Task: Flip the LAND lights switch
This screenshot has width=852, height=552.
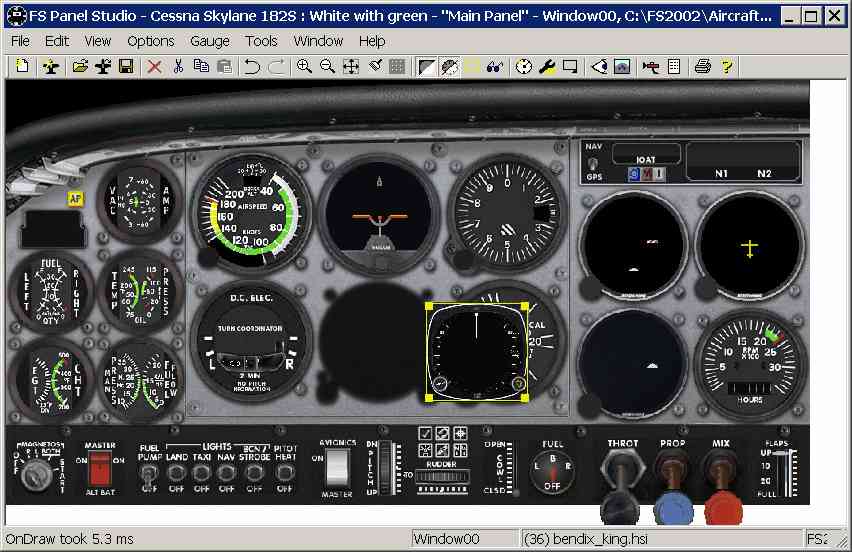Action: [x=176, y=474]
